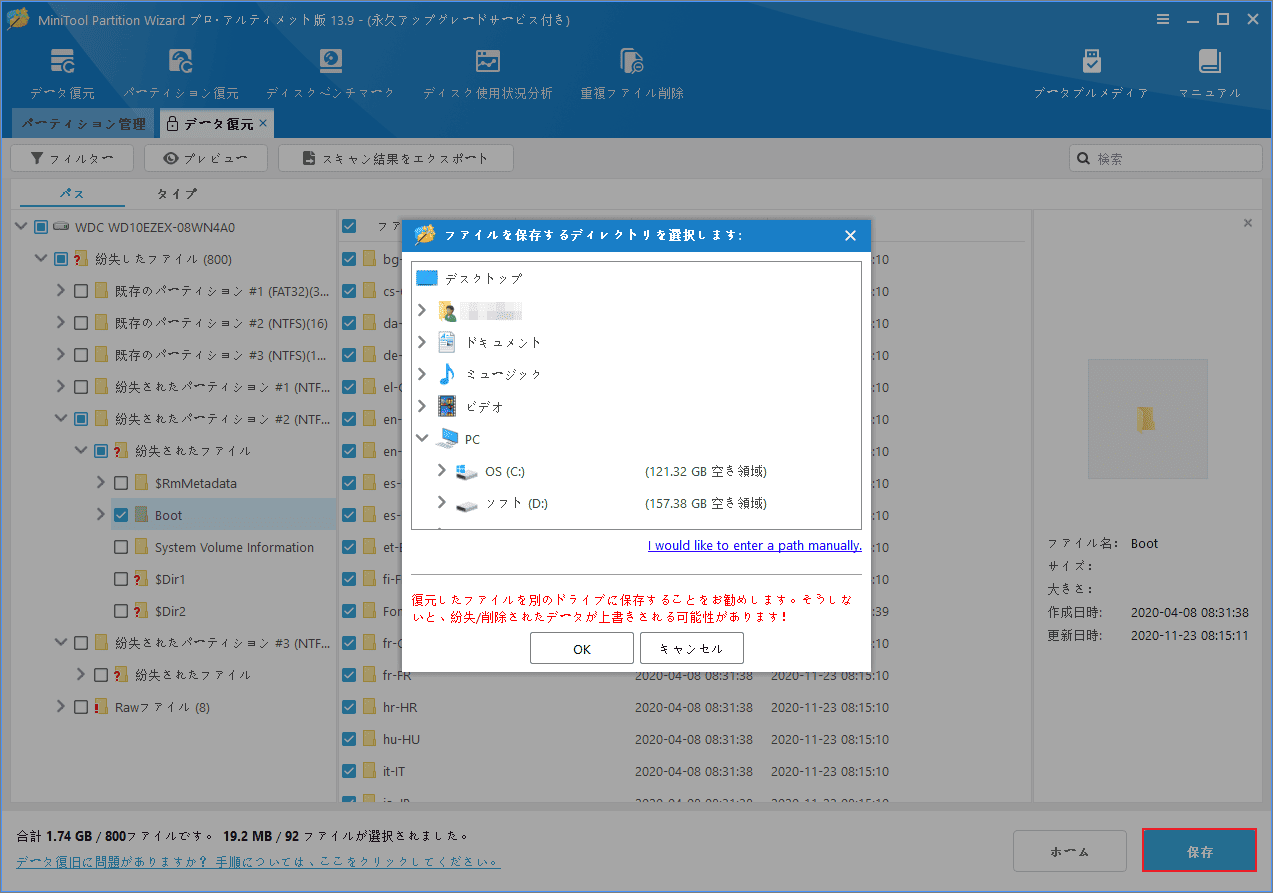Viewport: 1273px width, 893px height.
Task: Collapse the PC node in dialog
Action: (423, 439)
